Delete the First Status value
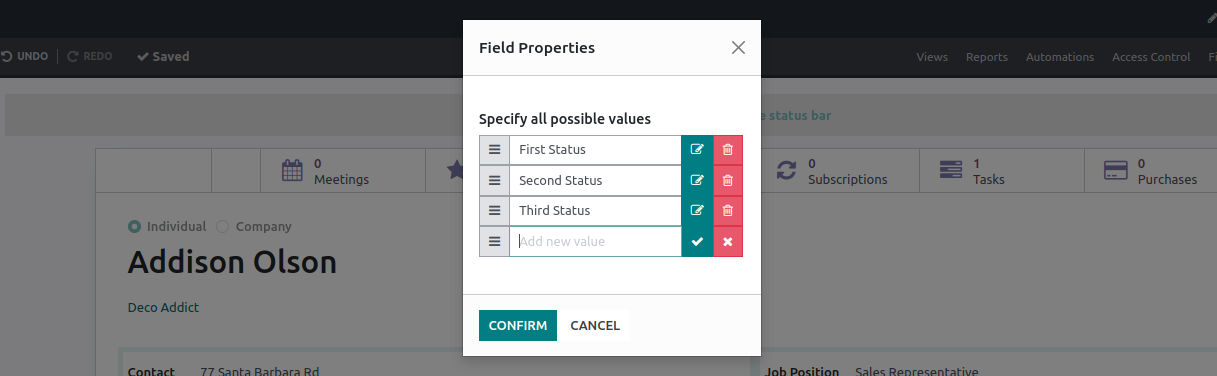Screen dimensions: 1217x376 coord(728,150)
